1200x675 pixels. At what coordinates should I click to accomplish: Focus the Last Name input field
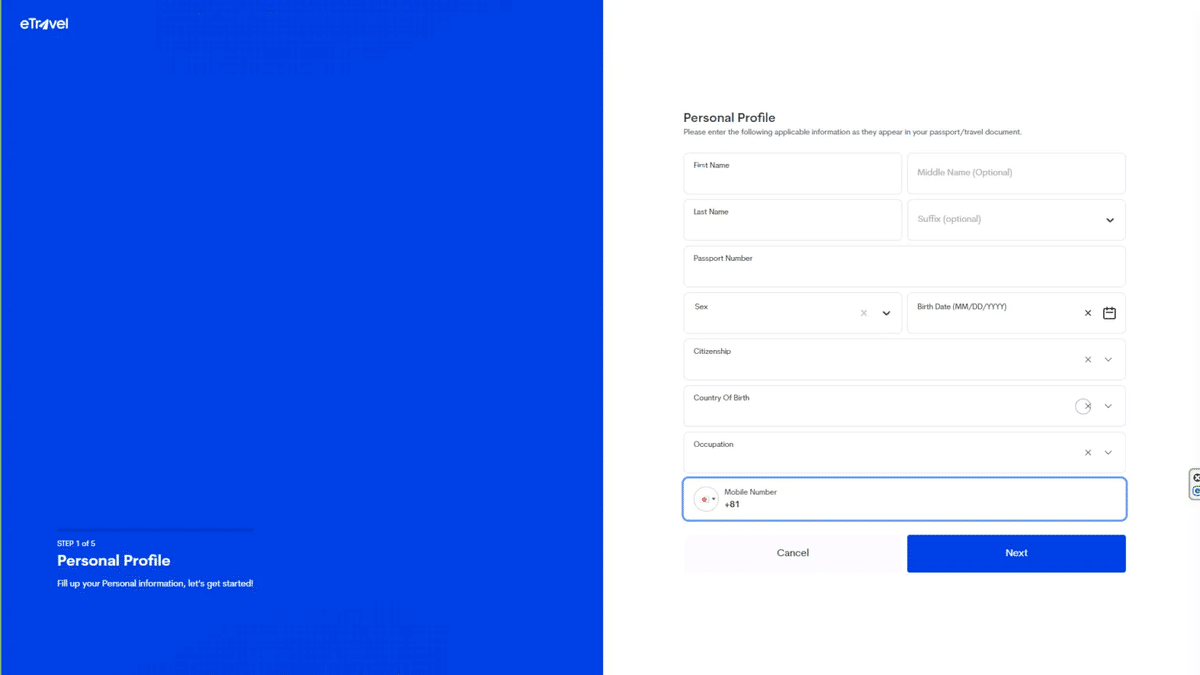point(793,220)
